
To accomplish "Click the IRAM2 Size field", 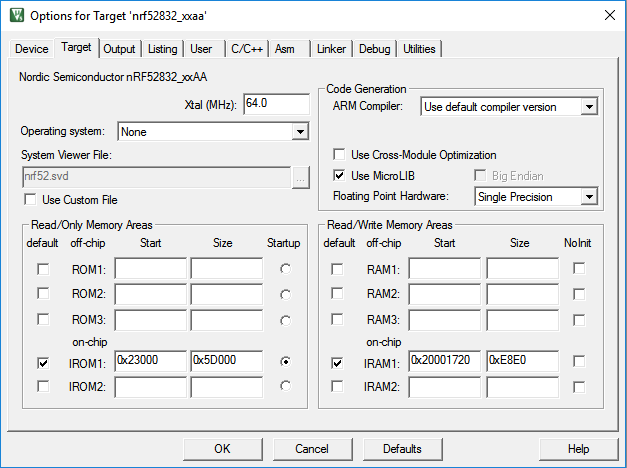I will click(x=523, y=387).
